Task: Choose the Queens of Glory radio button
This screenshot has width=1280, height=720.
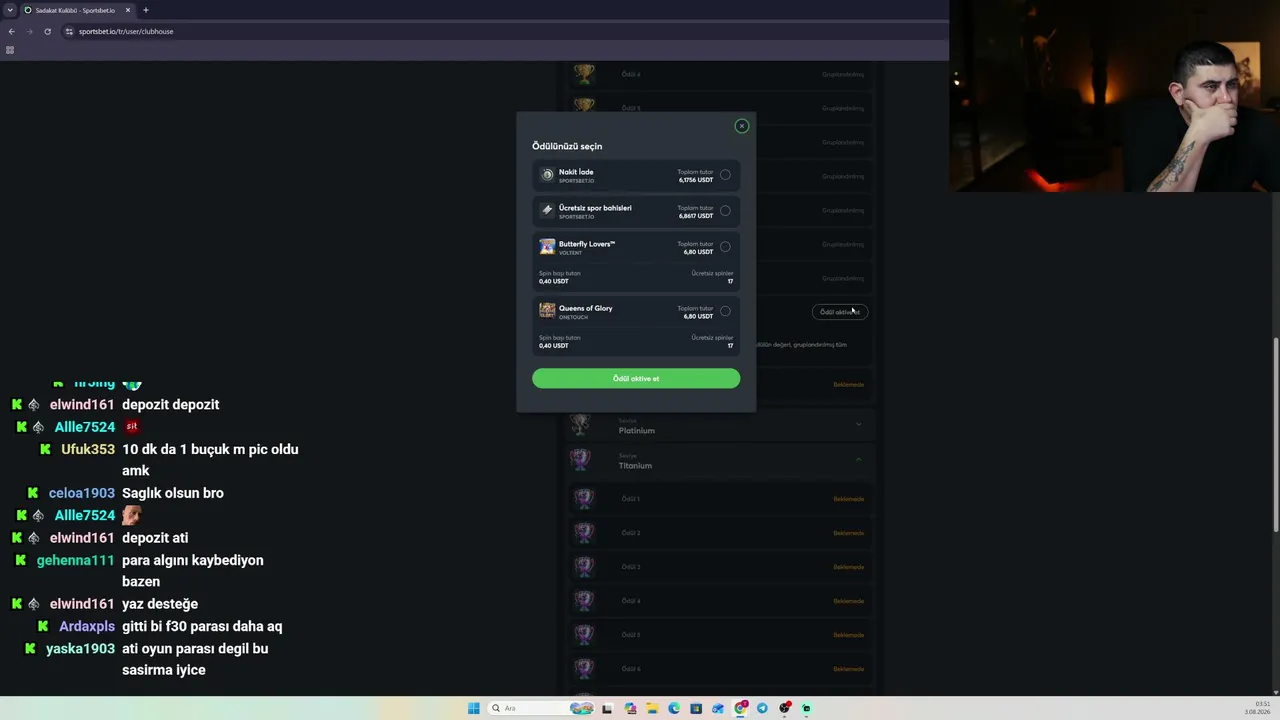Action: point(725,311)
